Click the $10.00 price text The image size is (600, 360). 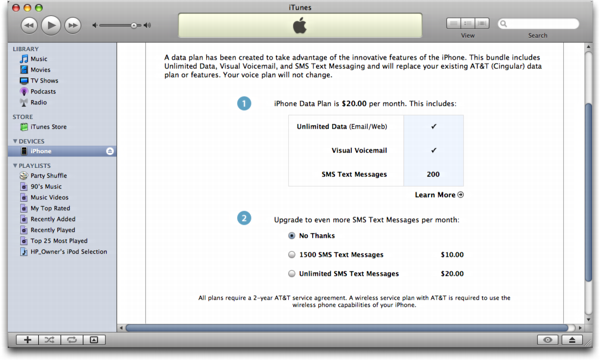(x=452, y=254)
